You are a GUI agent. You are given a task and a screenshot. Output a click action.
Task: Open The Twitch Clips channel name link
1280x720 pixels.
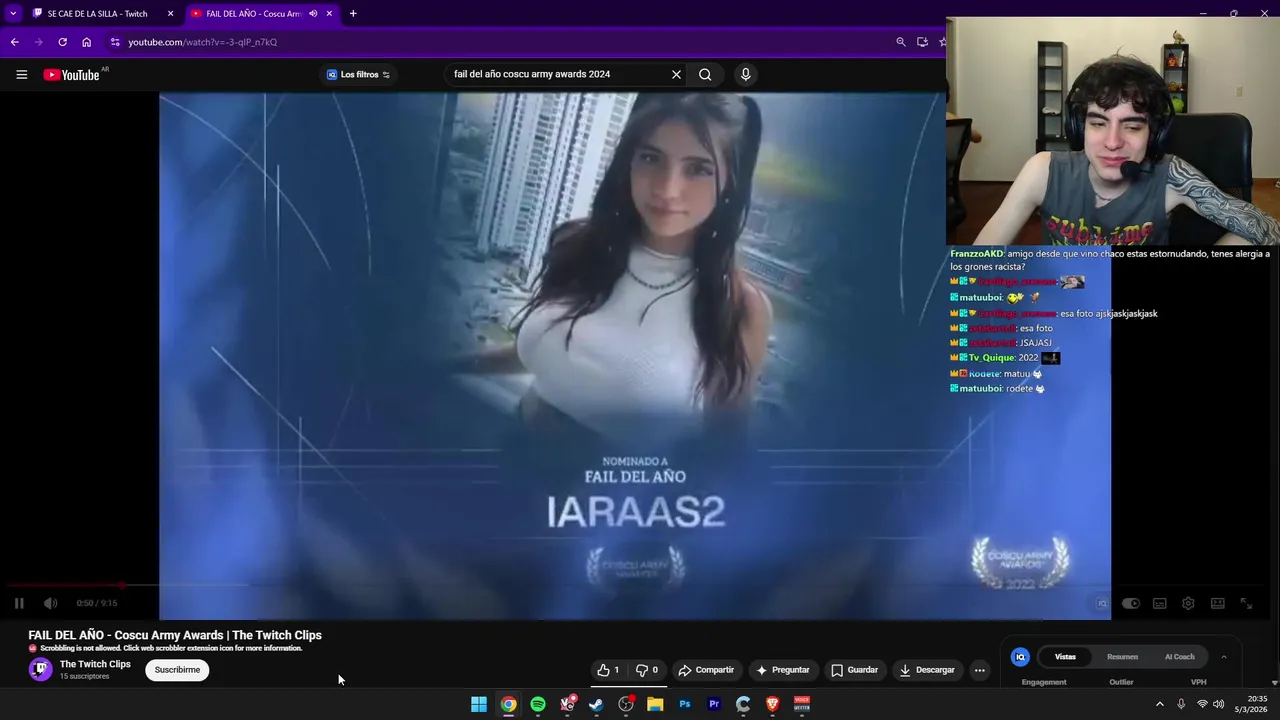95,664
